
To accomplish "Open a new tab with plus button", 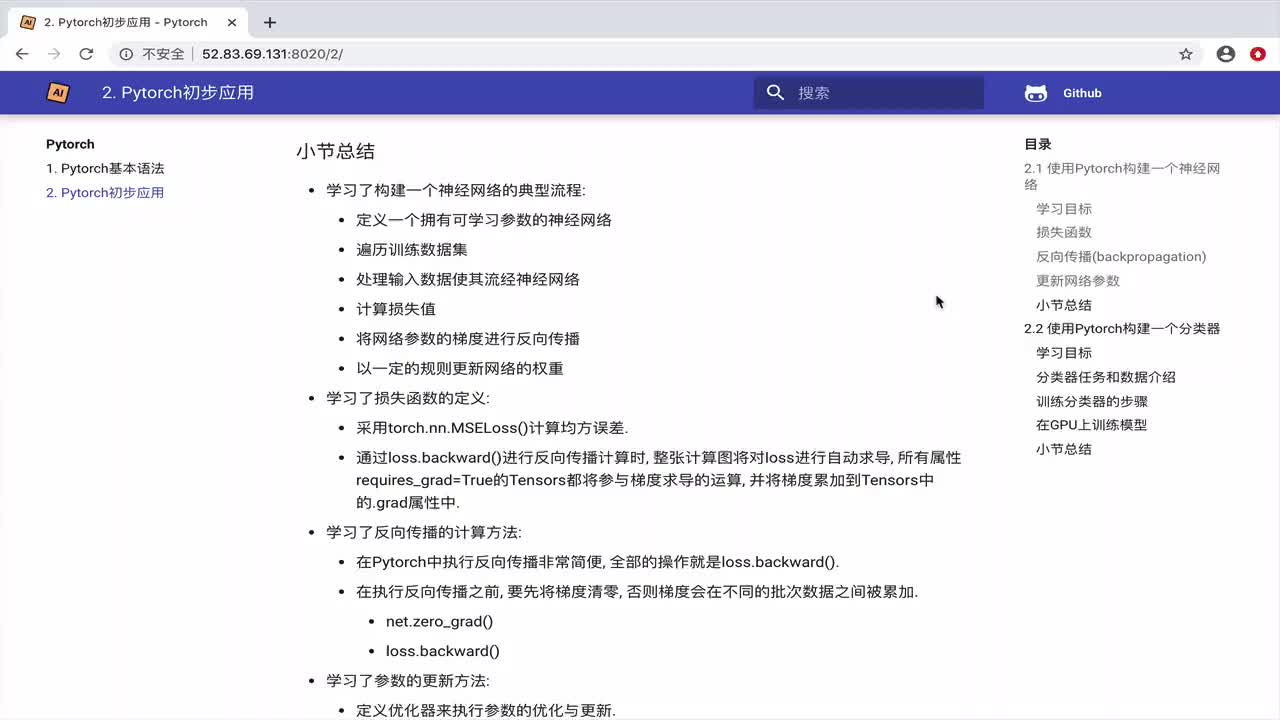I will click(269, 22).
